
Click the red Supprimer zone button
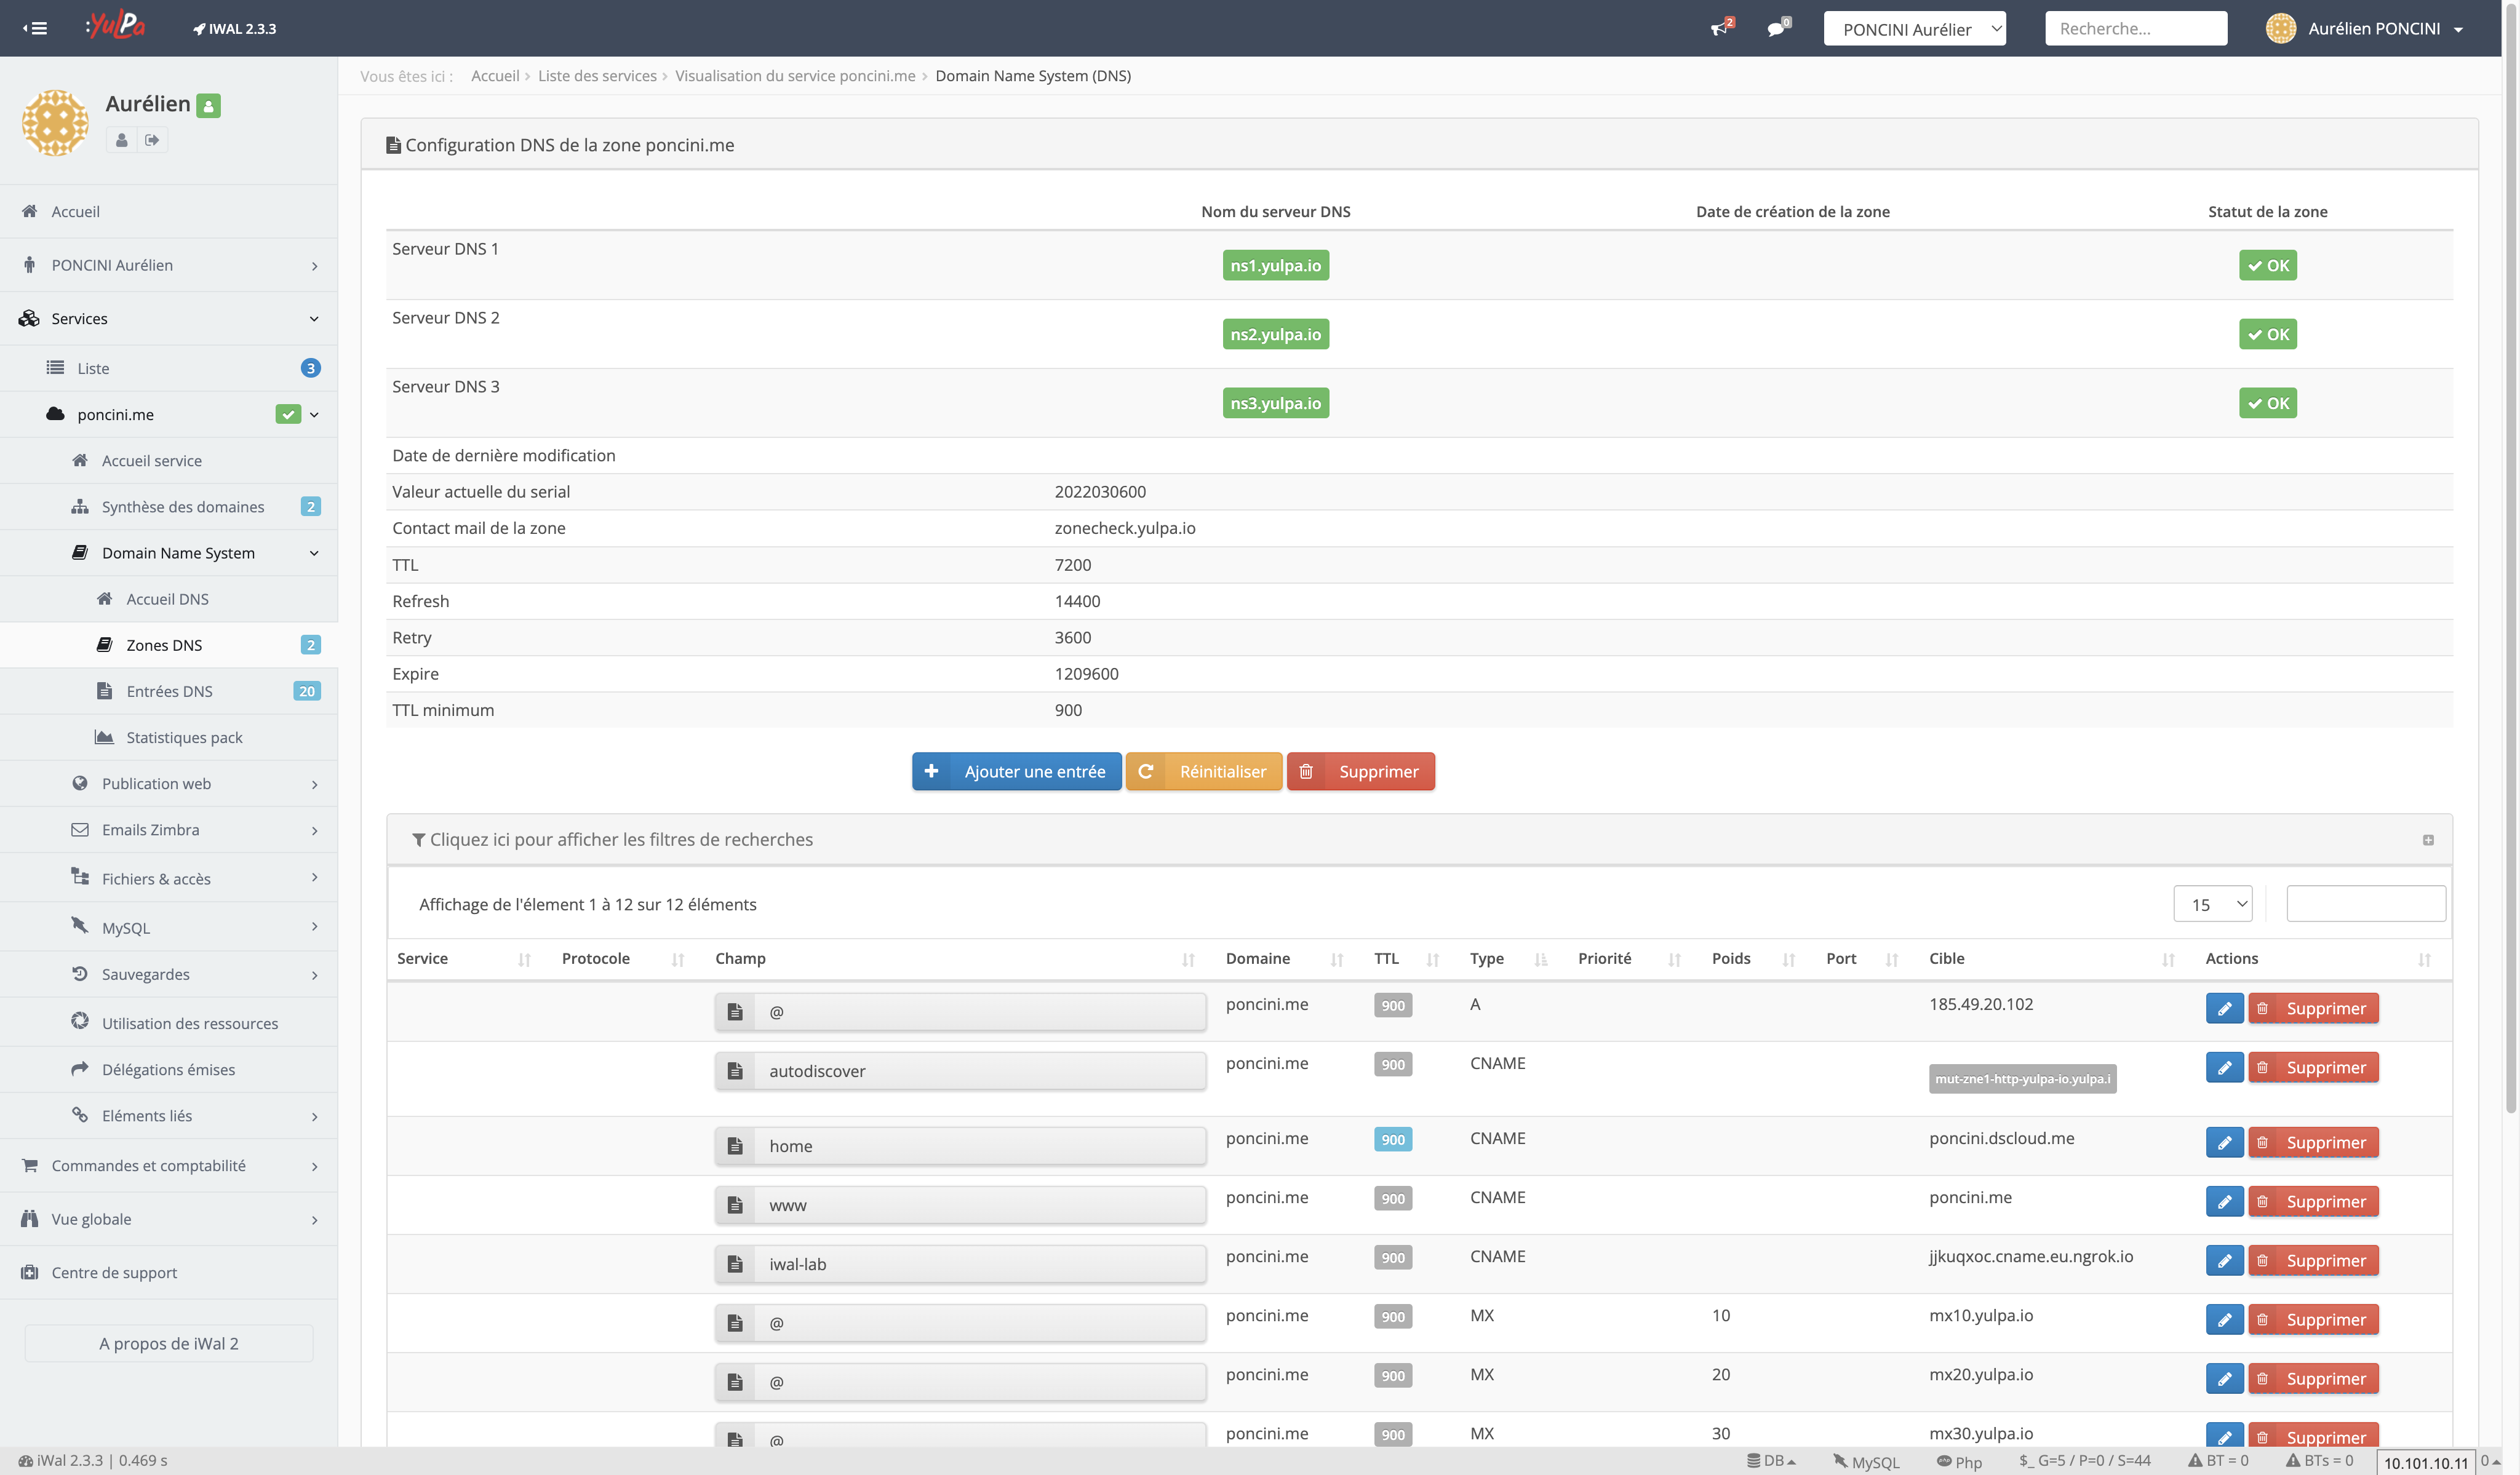coord(1361,771)
